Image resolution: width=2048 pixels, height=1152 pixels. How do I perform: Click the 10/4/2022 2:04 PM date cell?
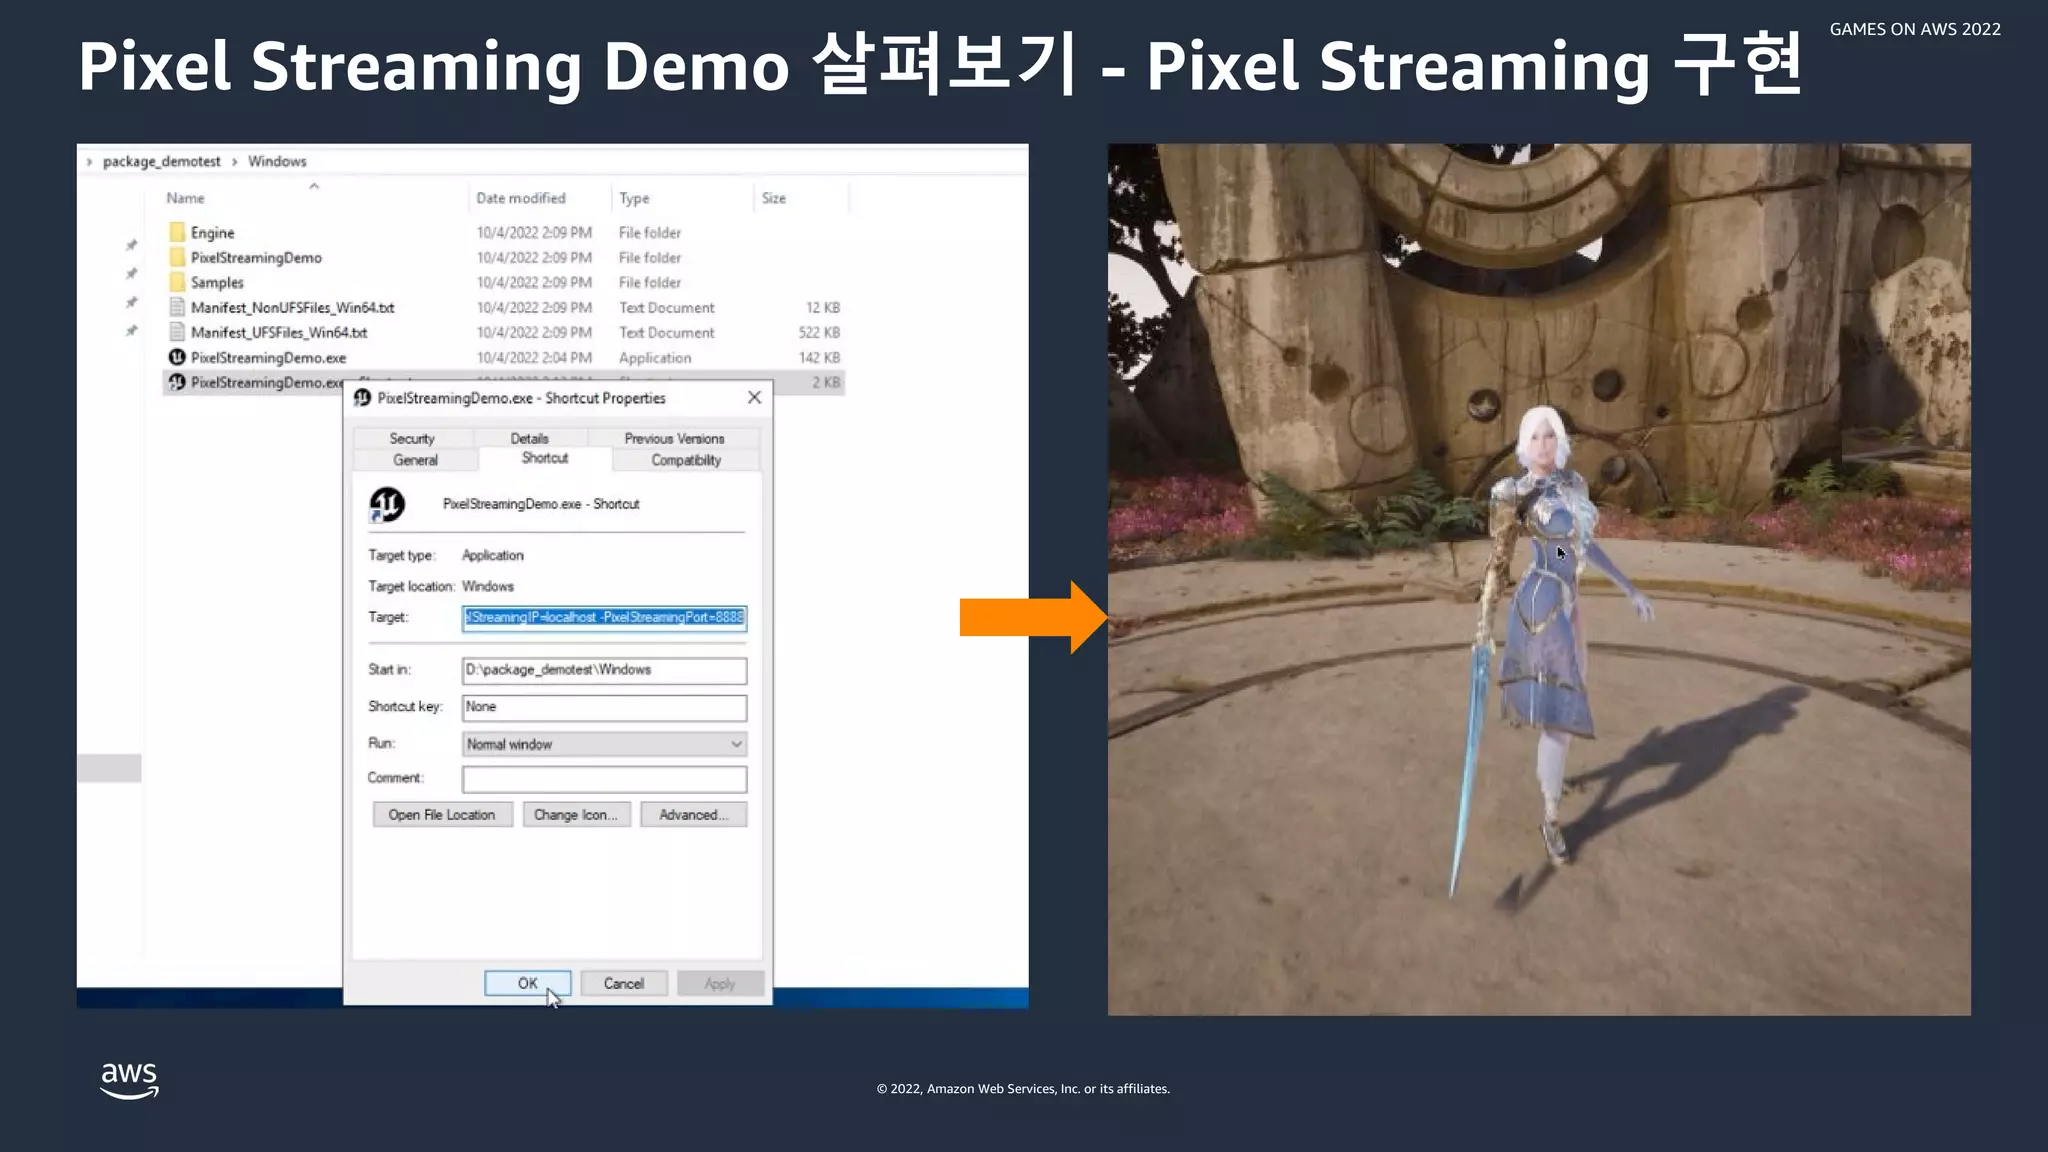(534, 357)
